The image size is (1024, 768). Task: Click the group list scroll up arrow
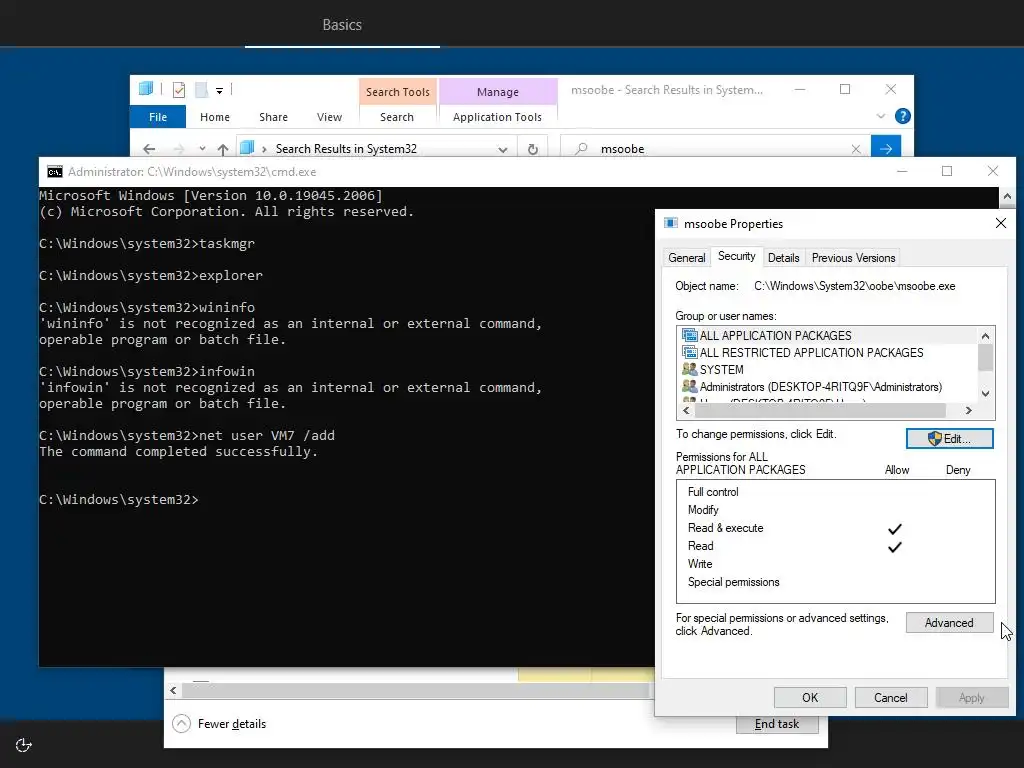tap(985, 336)
